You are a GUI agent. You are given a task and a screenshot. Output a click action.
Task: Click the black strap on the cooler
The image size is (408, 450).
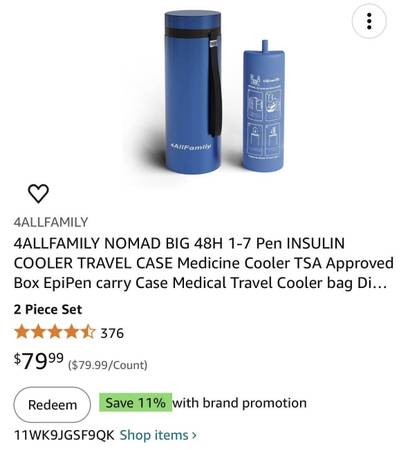(x=214, y=83)
